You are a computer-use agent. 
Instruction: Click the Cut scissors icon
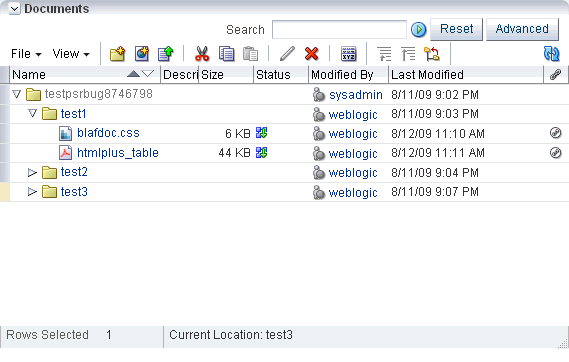point(202,54)
